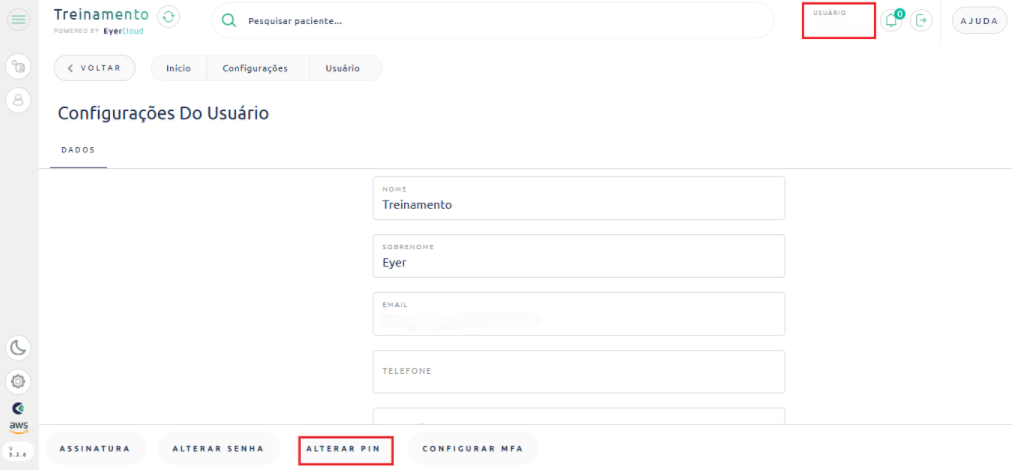The image size is (1012, 470).
Task: Click the Alterar Senha button
Action: (218, 449)
